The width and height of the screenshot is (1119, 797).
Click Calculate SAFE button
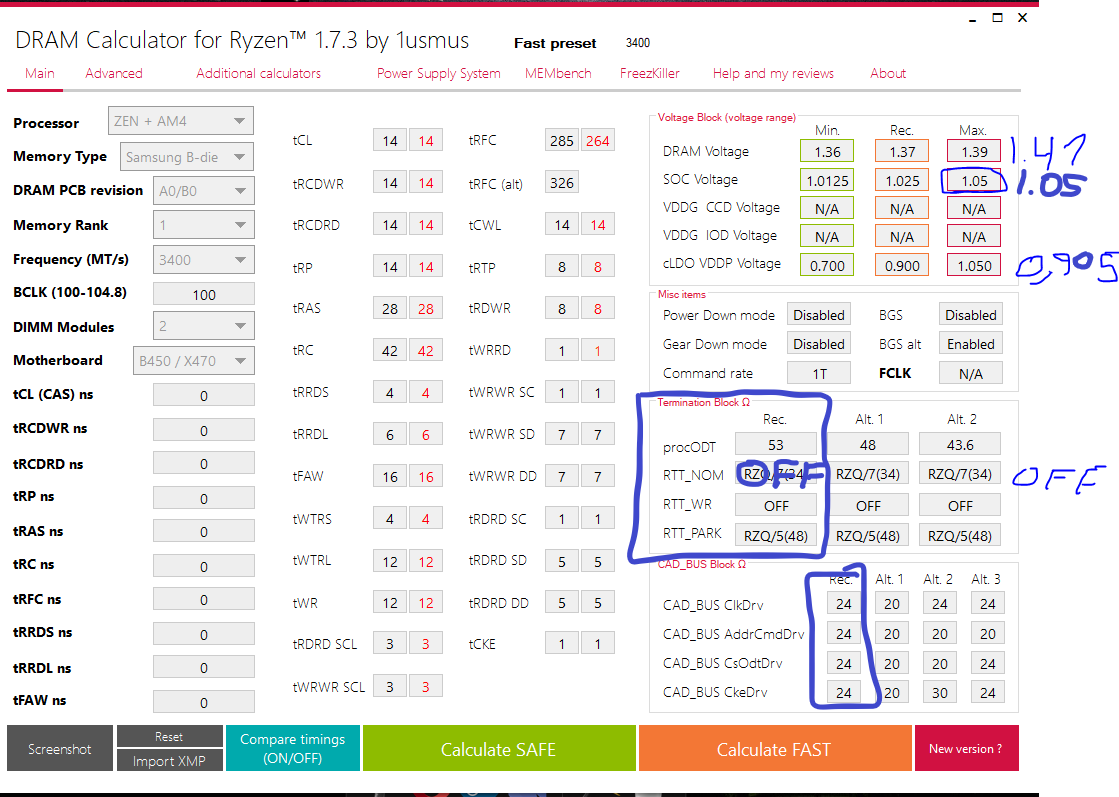point(499,748)
